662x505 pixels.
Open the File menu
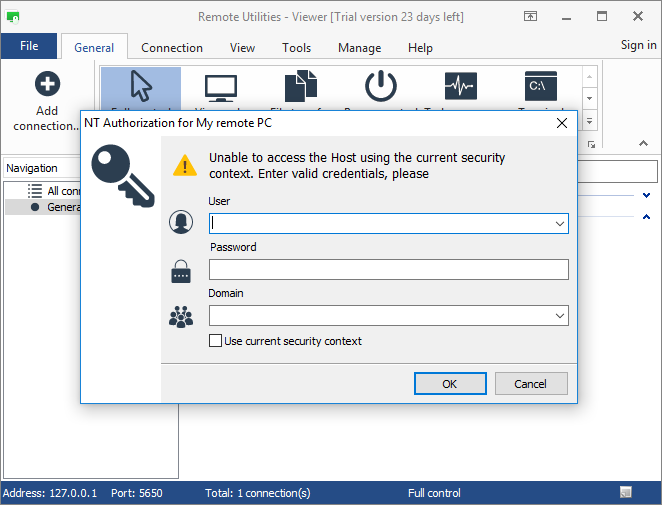[29, 46]
